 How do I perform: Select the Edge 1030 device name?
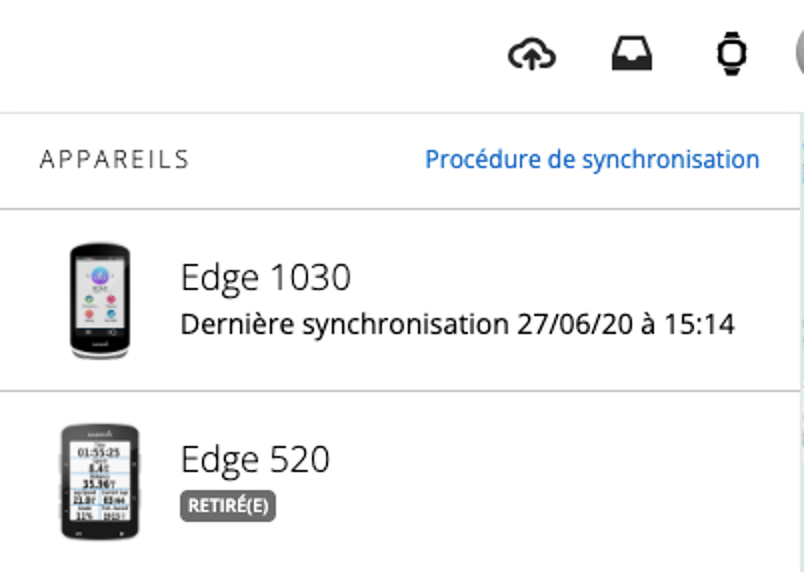point(265,277)
